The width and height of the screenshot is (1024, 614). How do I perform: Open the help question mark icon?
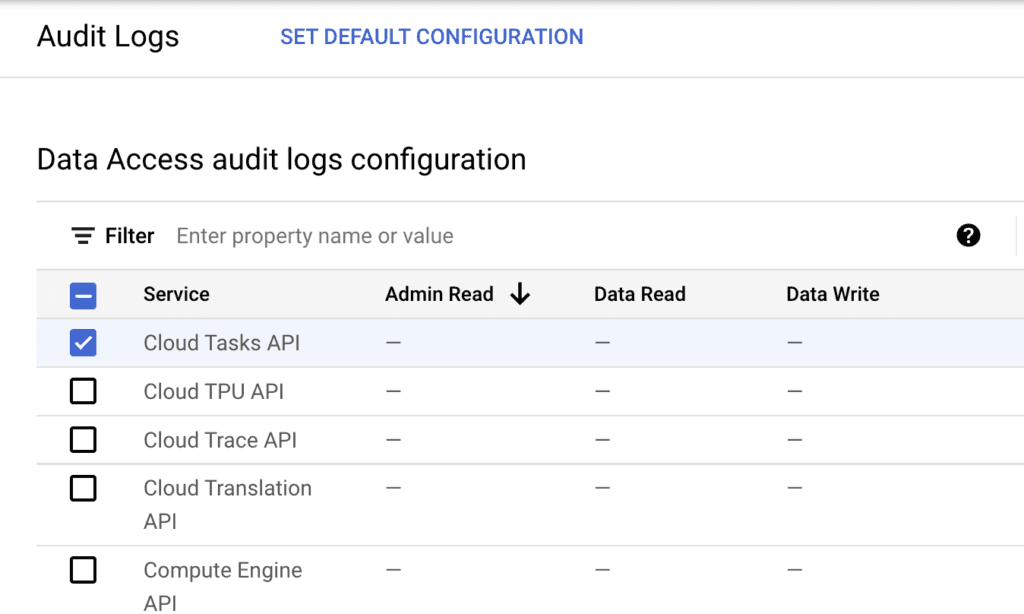[x=968, y=236]
